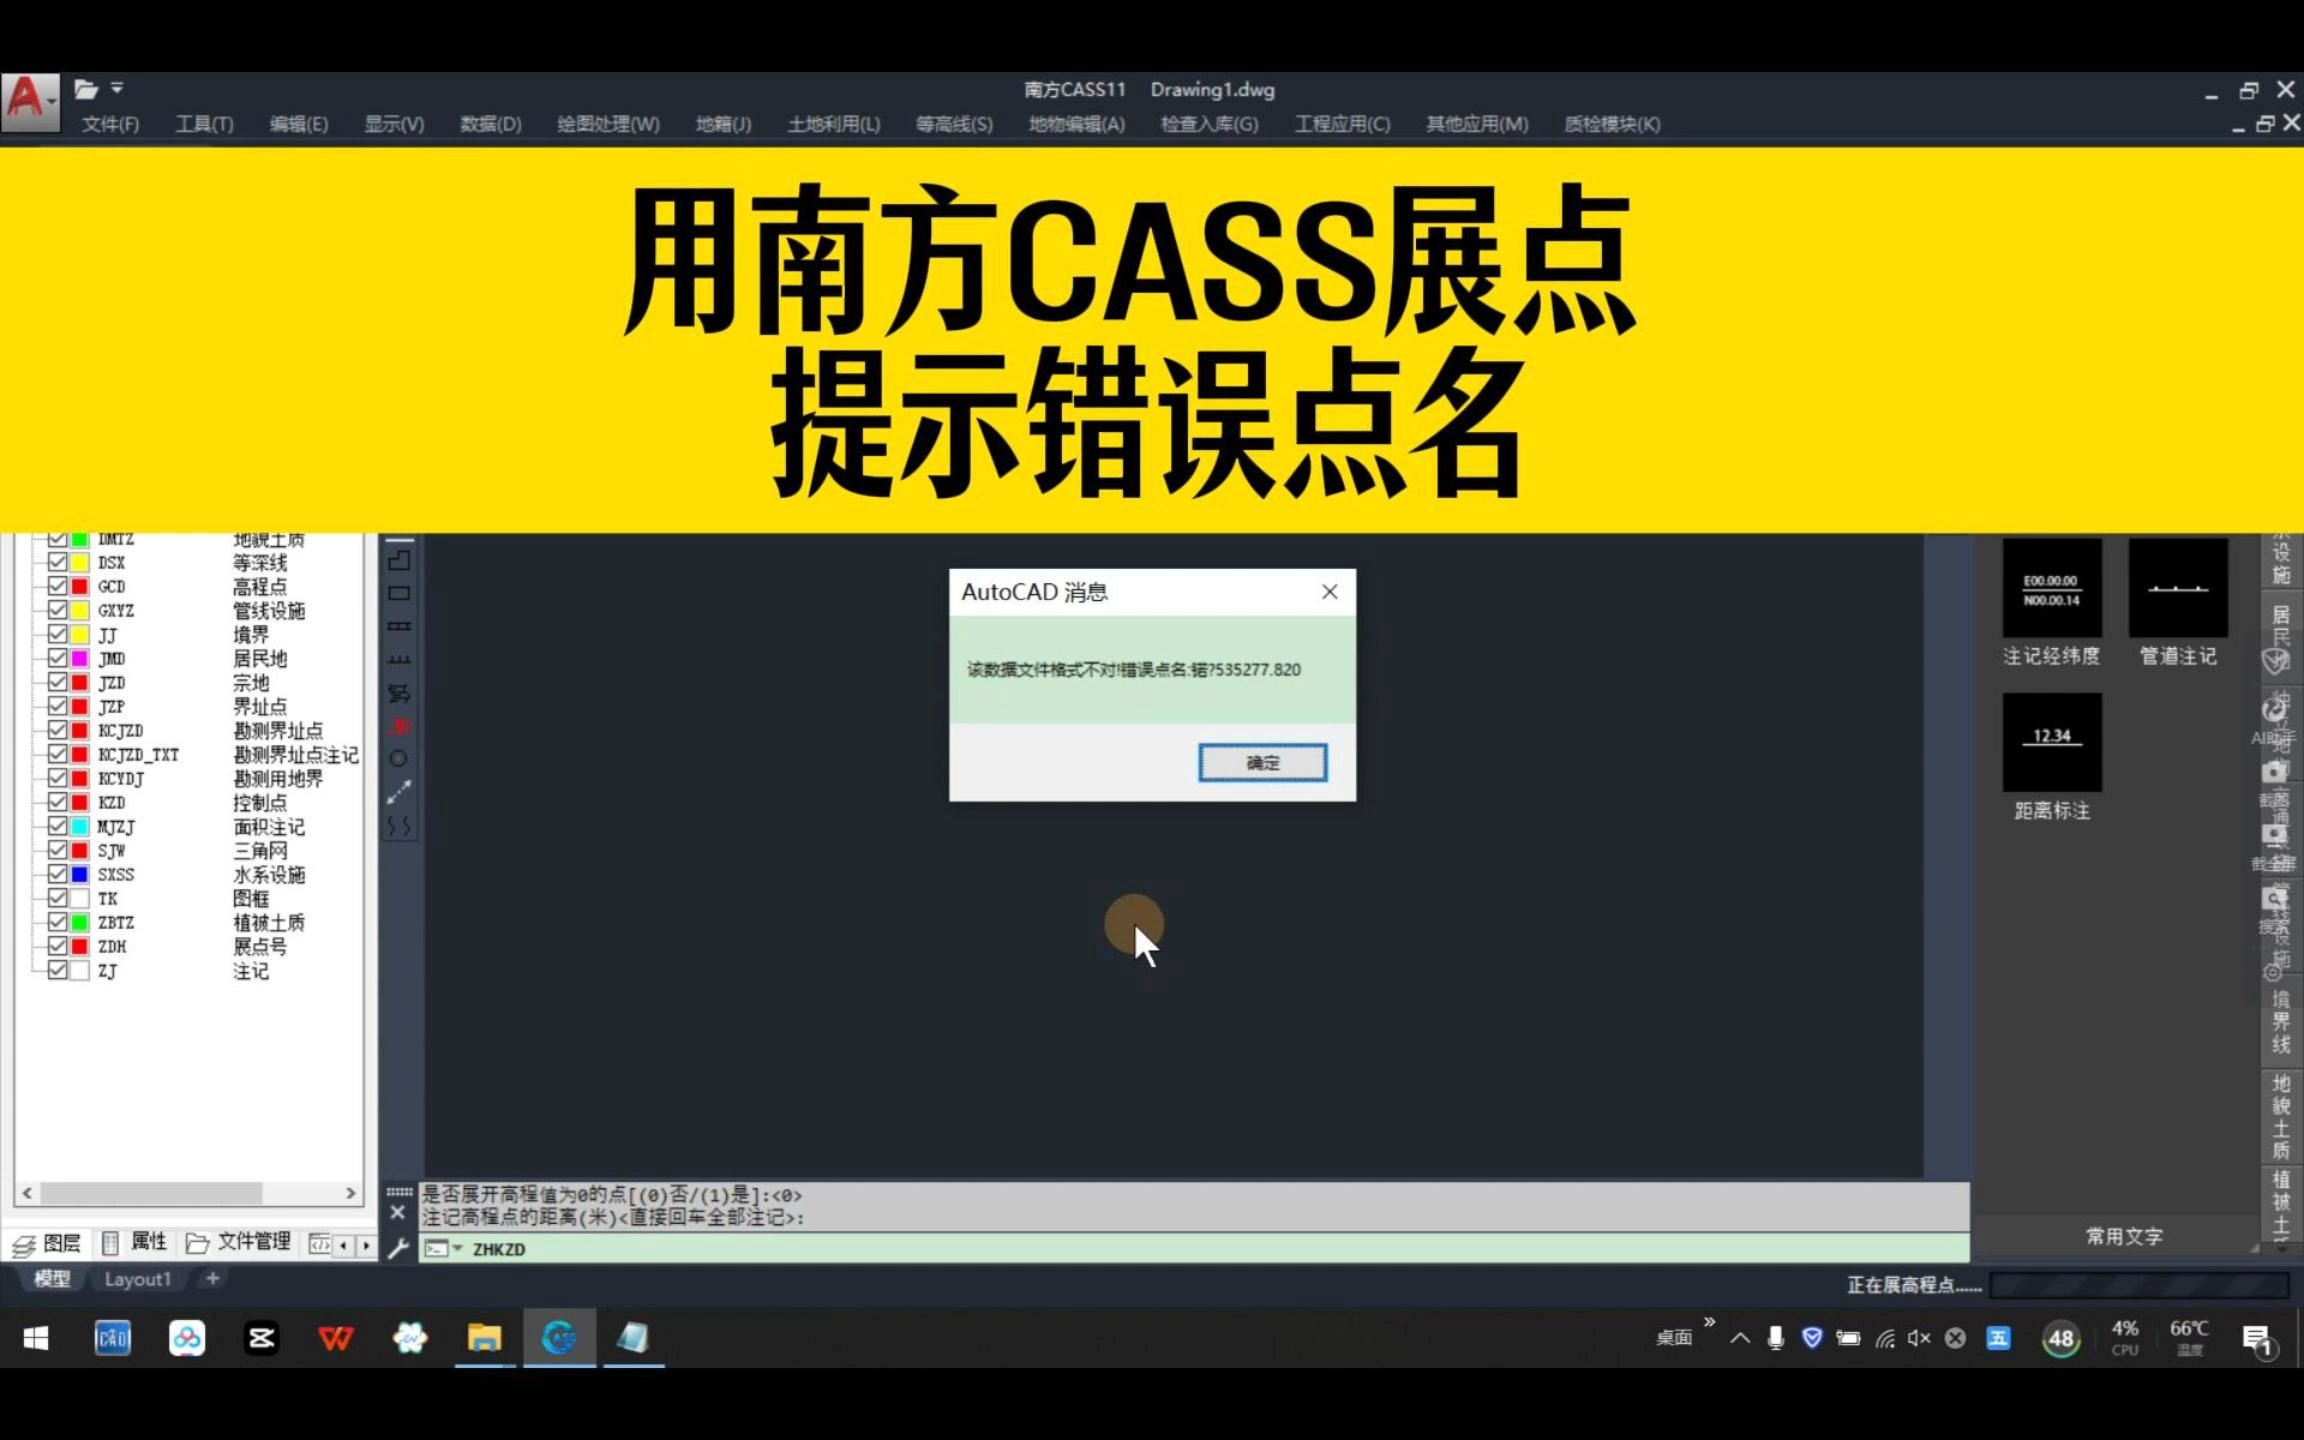Click the open folder quick access icon

[86, 89]
